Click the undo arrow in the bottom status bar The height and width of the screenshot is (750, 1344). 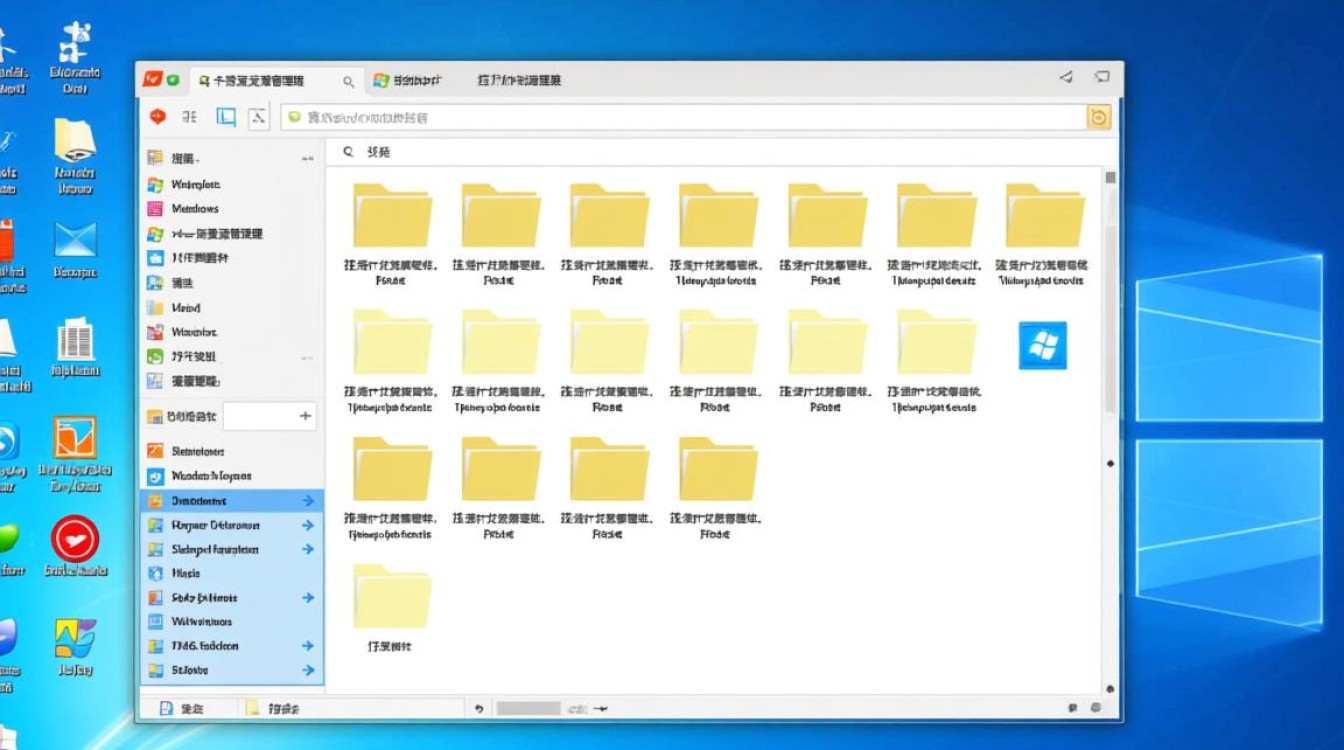(x=479, y=708)
